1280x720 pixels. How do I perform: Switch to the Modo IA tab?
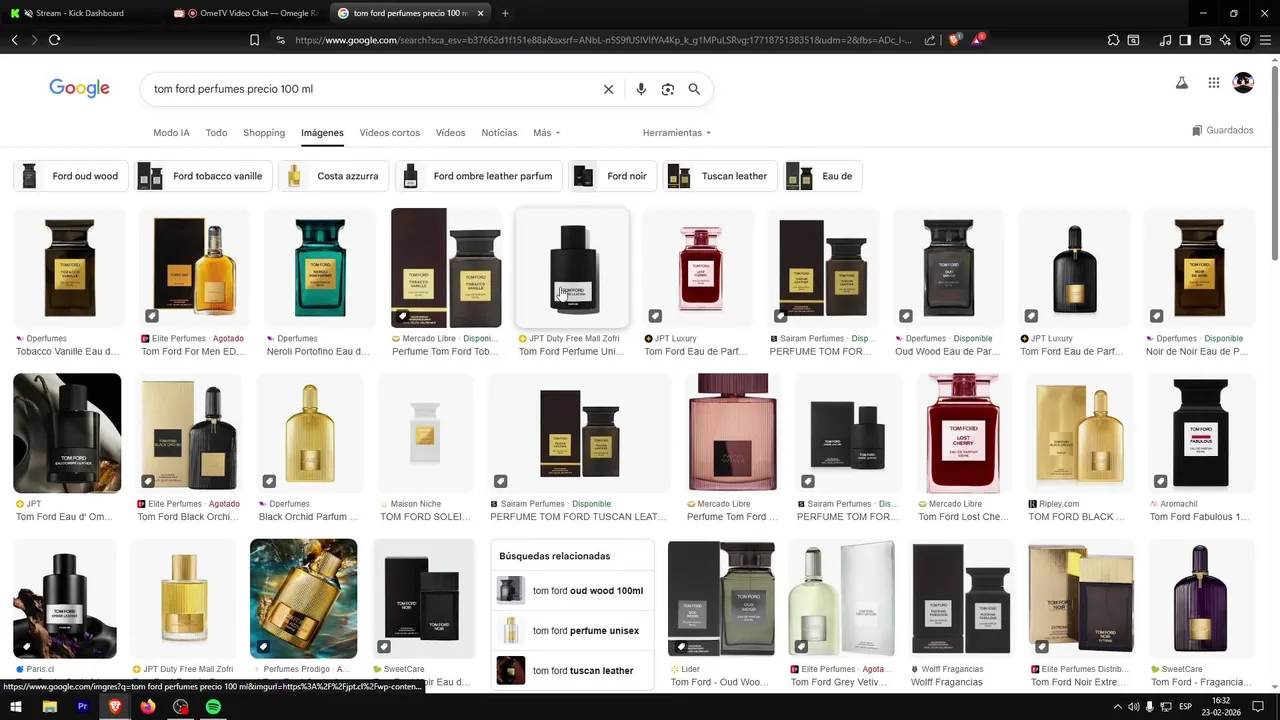tap(171, 132)
